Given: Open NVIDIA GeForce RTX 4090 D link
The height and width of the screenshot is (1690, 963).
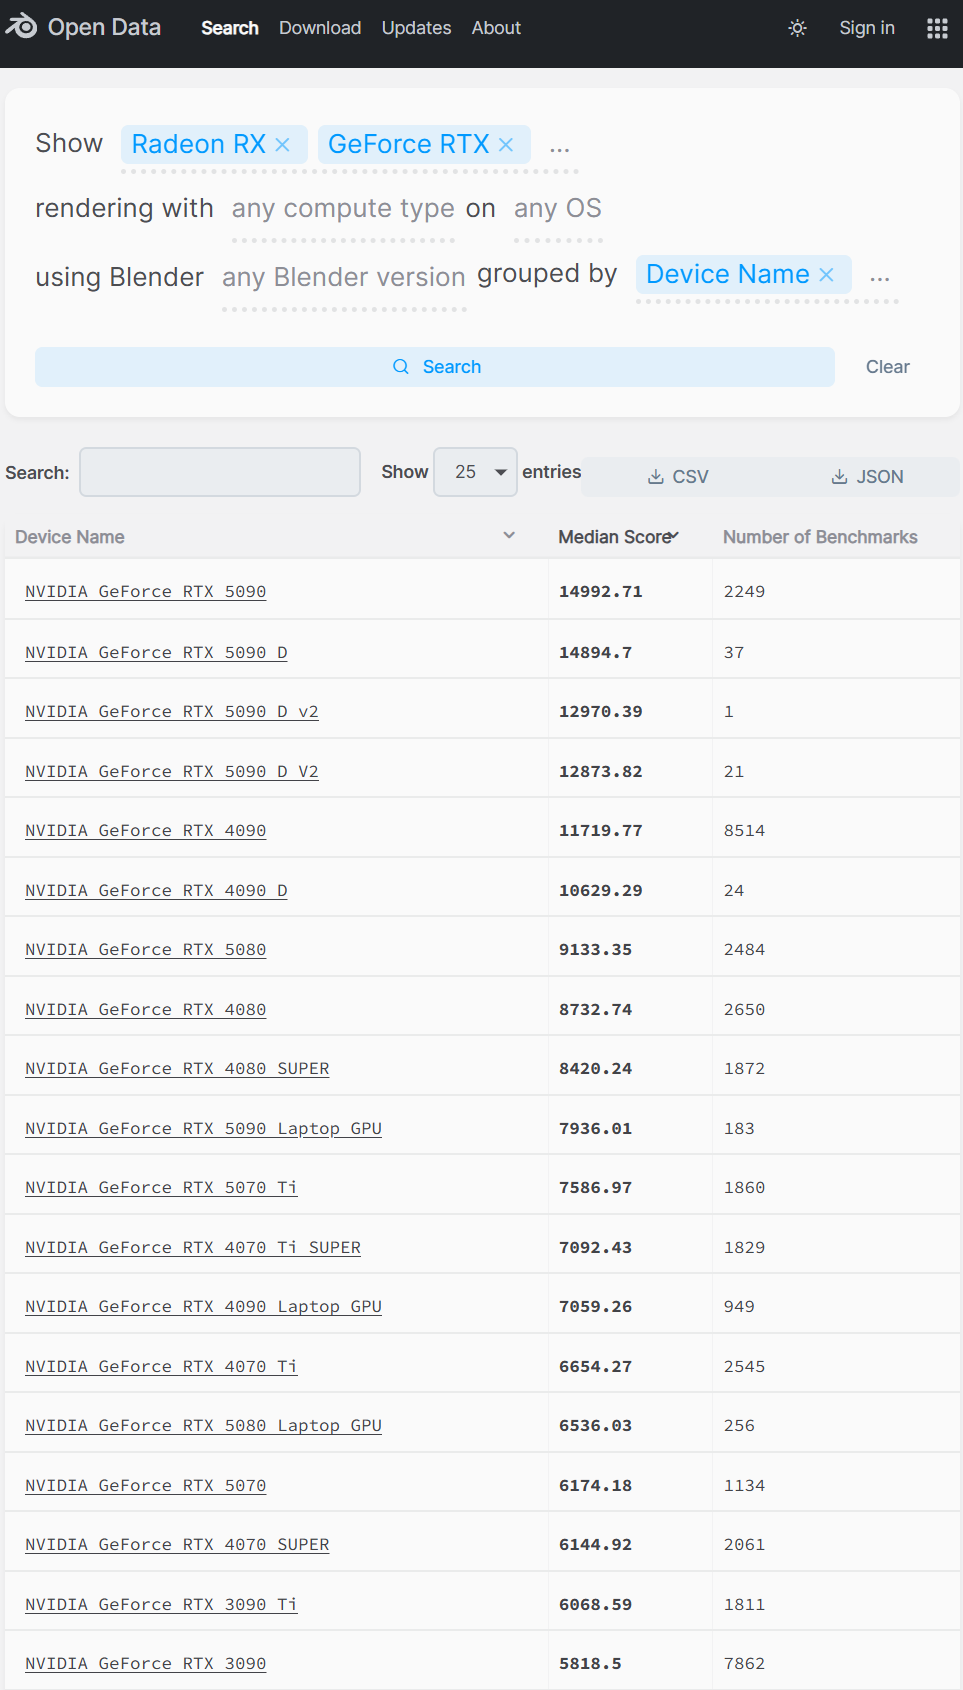Looking at the screenshot, I should click(x=156, y=891).
